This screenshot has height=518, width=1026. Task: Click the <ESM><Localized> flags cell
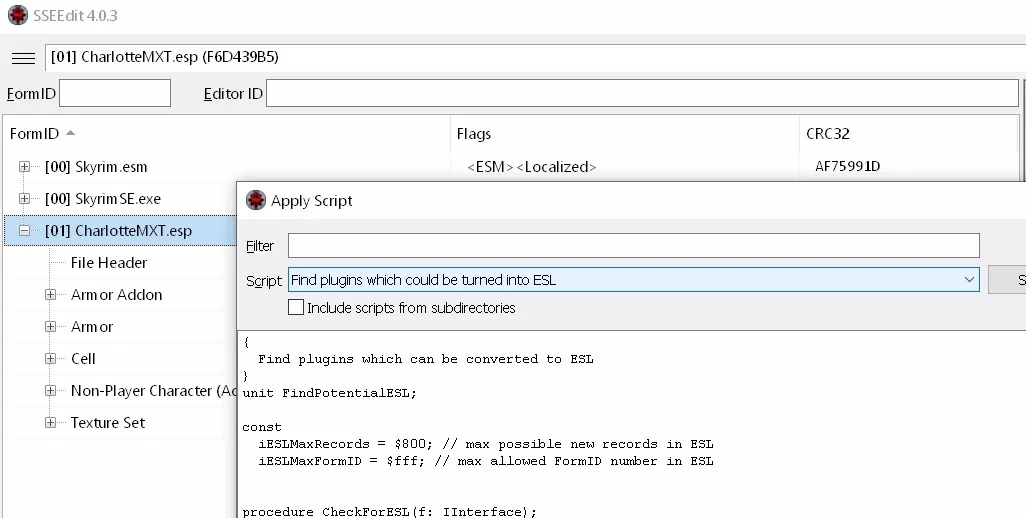[531, 167]
